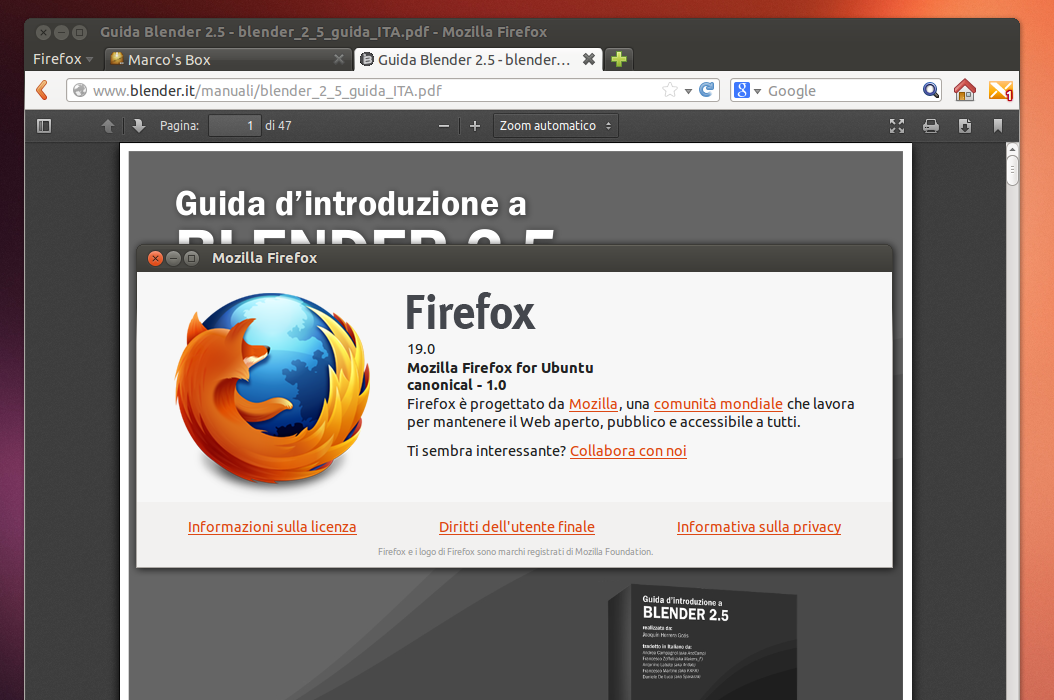Close the Guida Blender 2.5 tab
Image resolution: width=1054 pixels, height=700 pixels.
pyautogui.click(x=589, y=59)
